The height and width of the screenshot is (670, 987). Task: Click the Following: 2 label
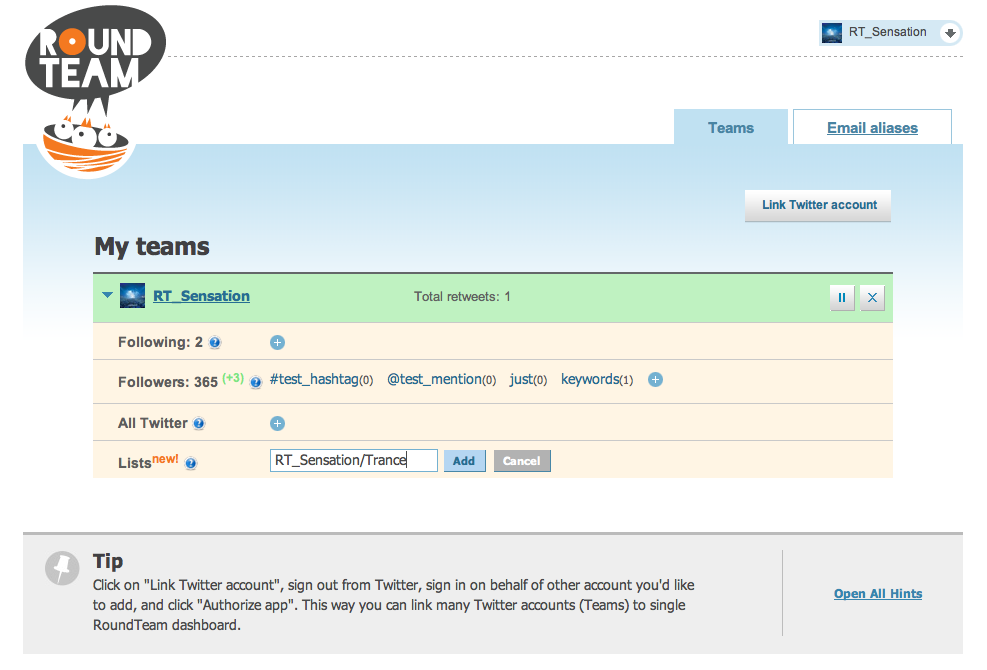(x=161, y=342)
